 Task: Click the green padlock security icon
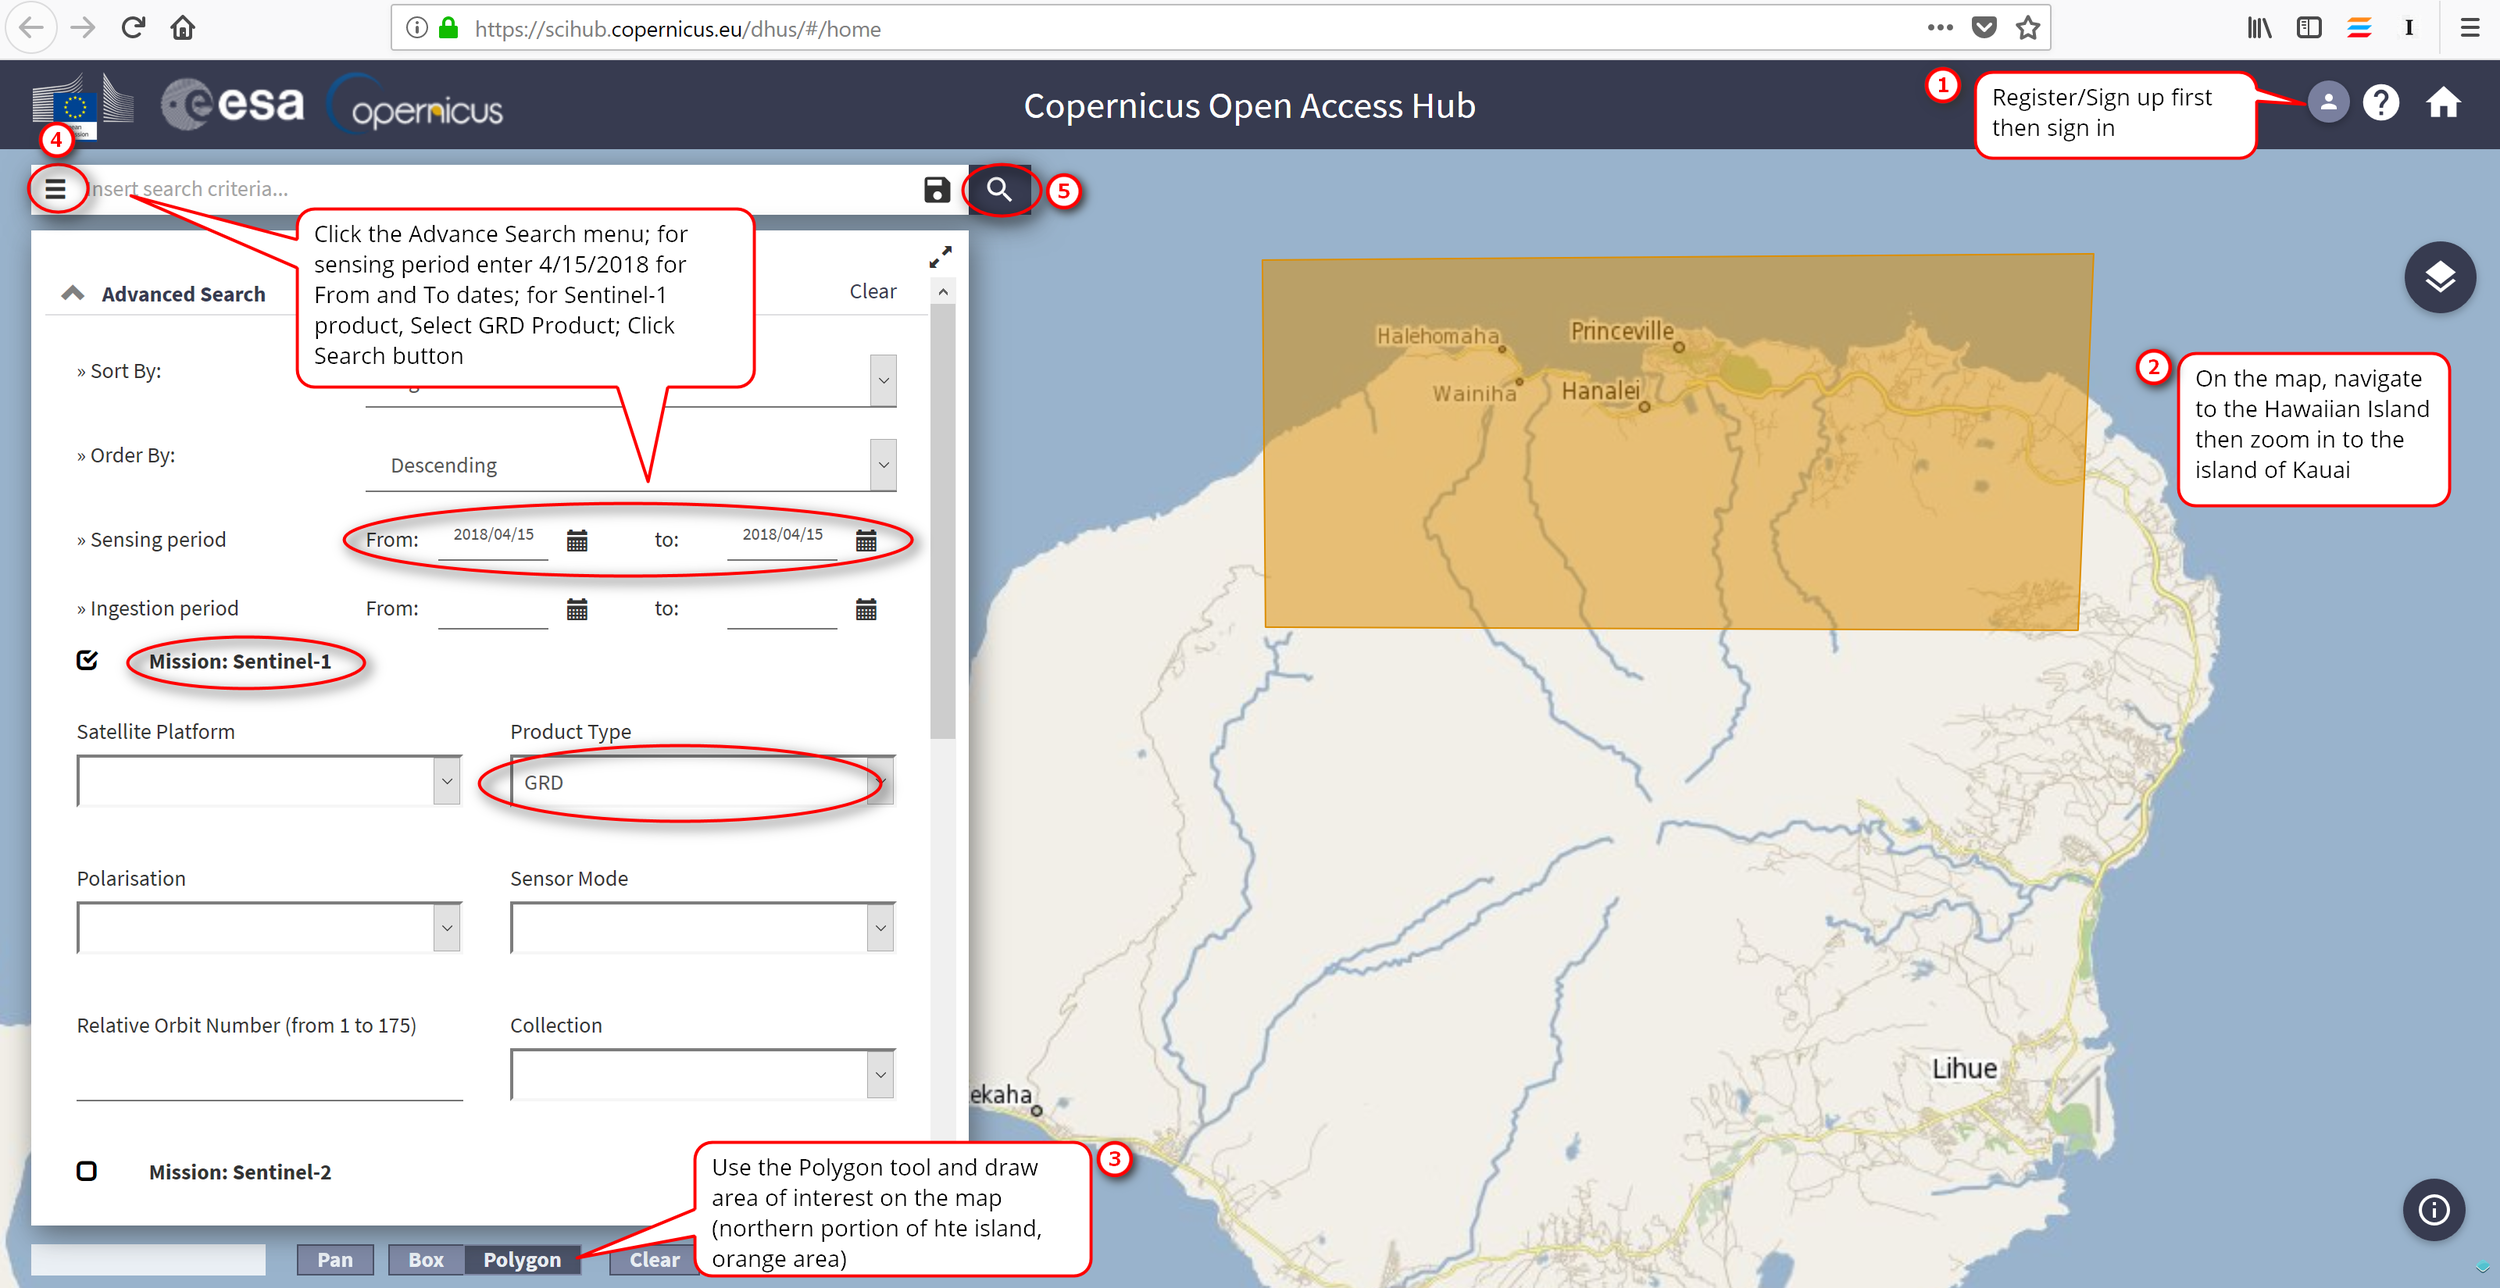449,28
